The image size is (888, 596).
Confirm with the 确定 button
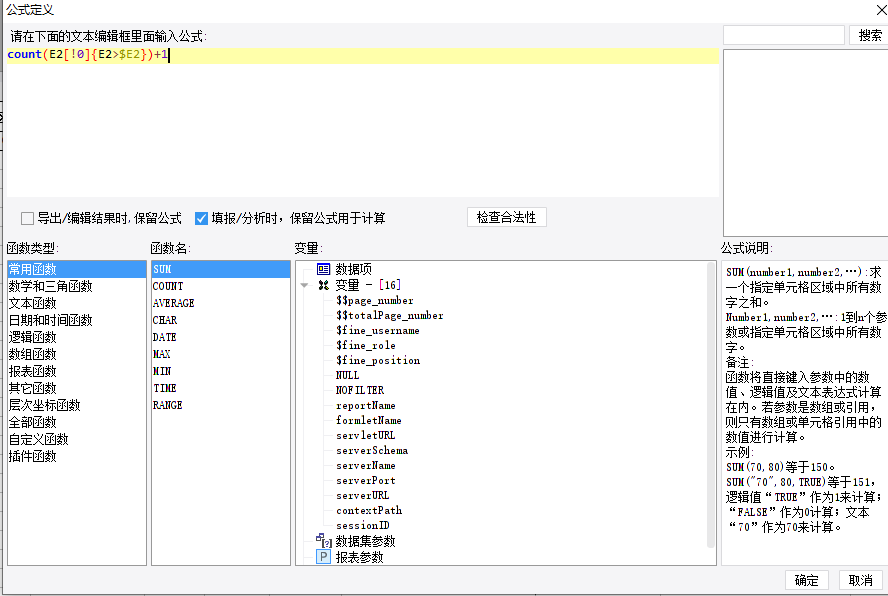click(x=806, y=580)
